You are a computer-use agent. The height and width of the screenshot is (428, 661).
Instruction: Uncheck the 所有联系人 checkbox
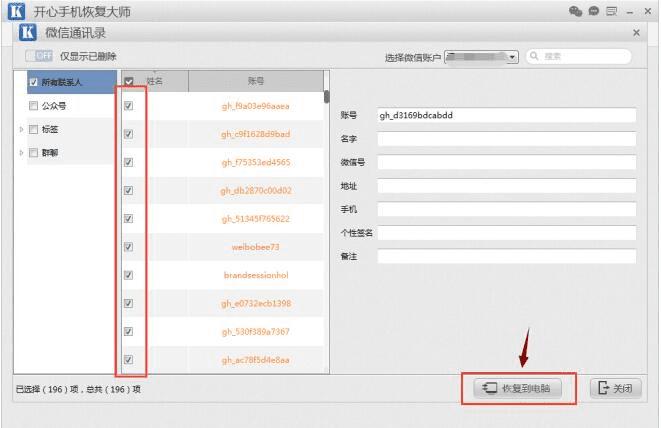coord(34,82)
